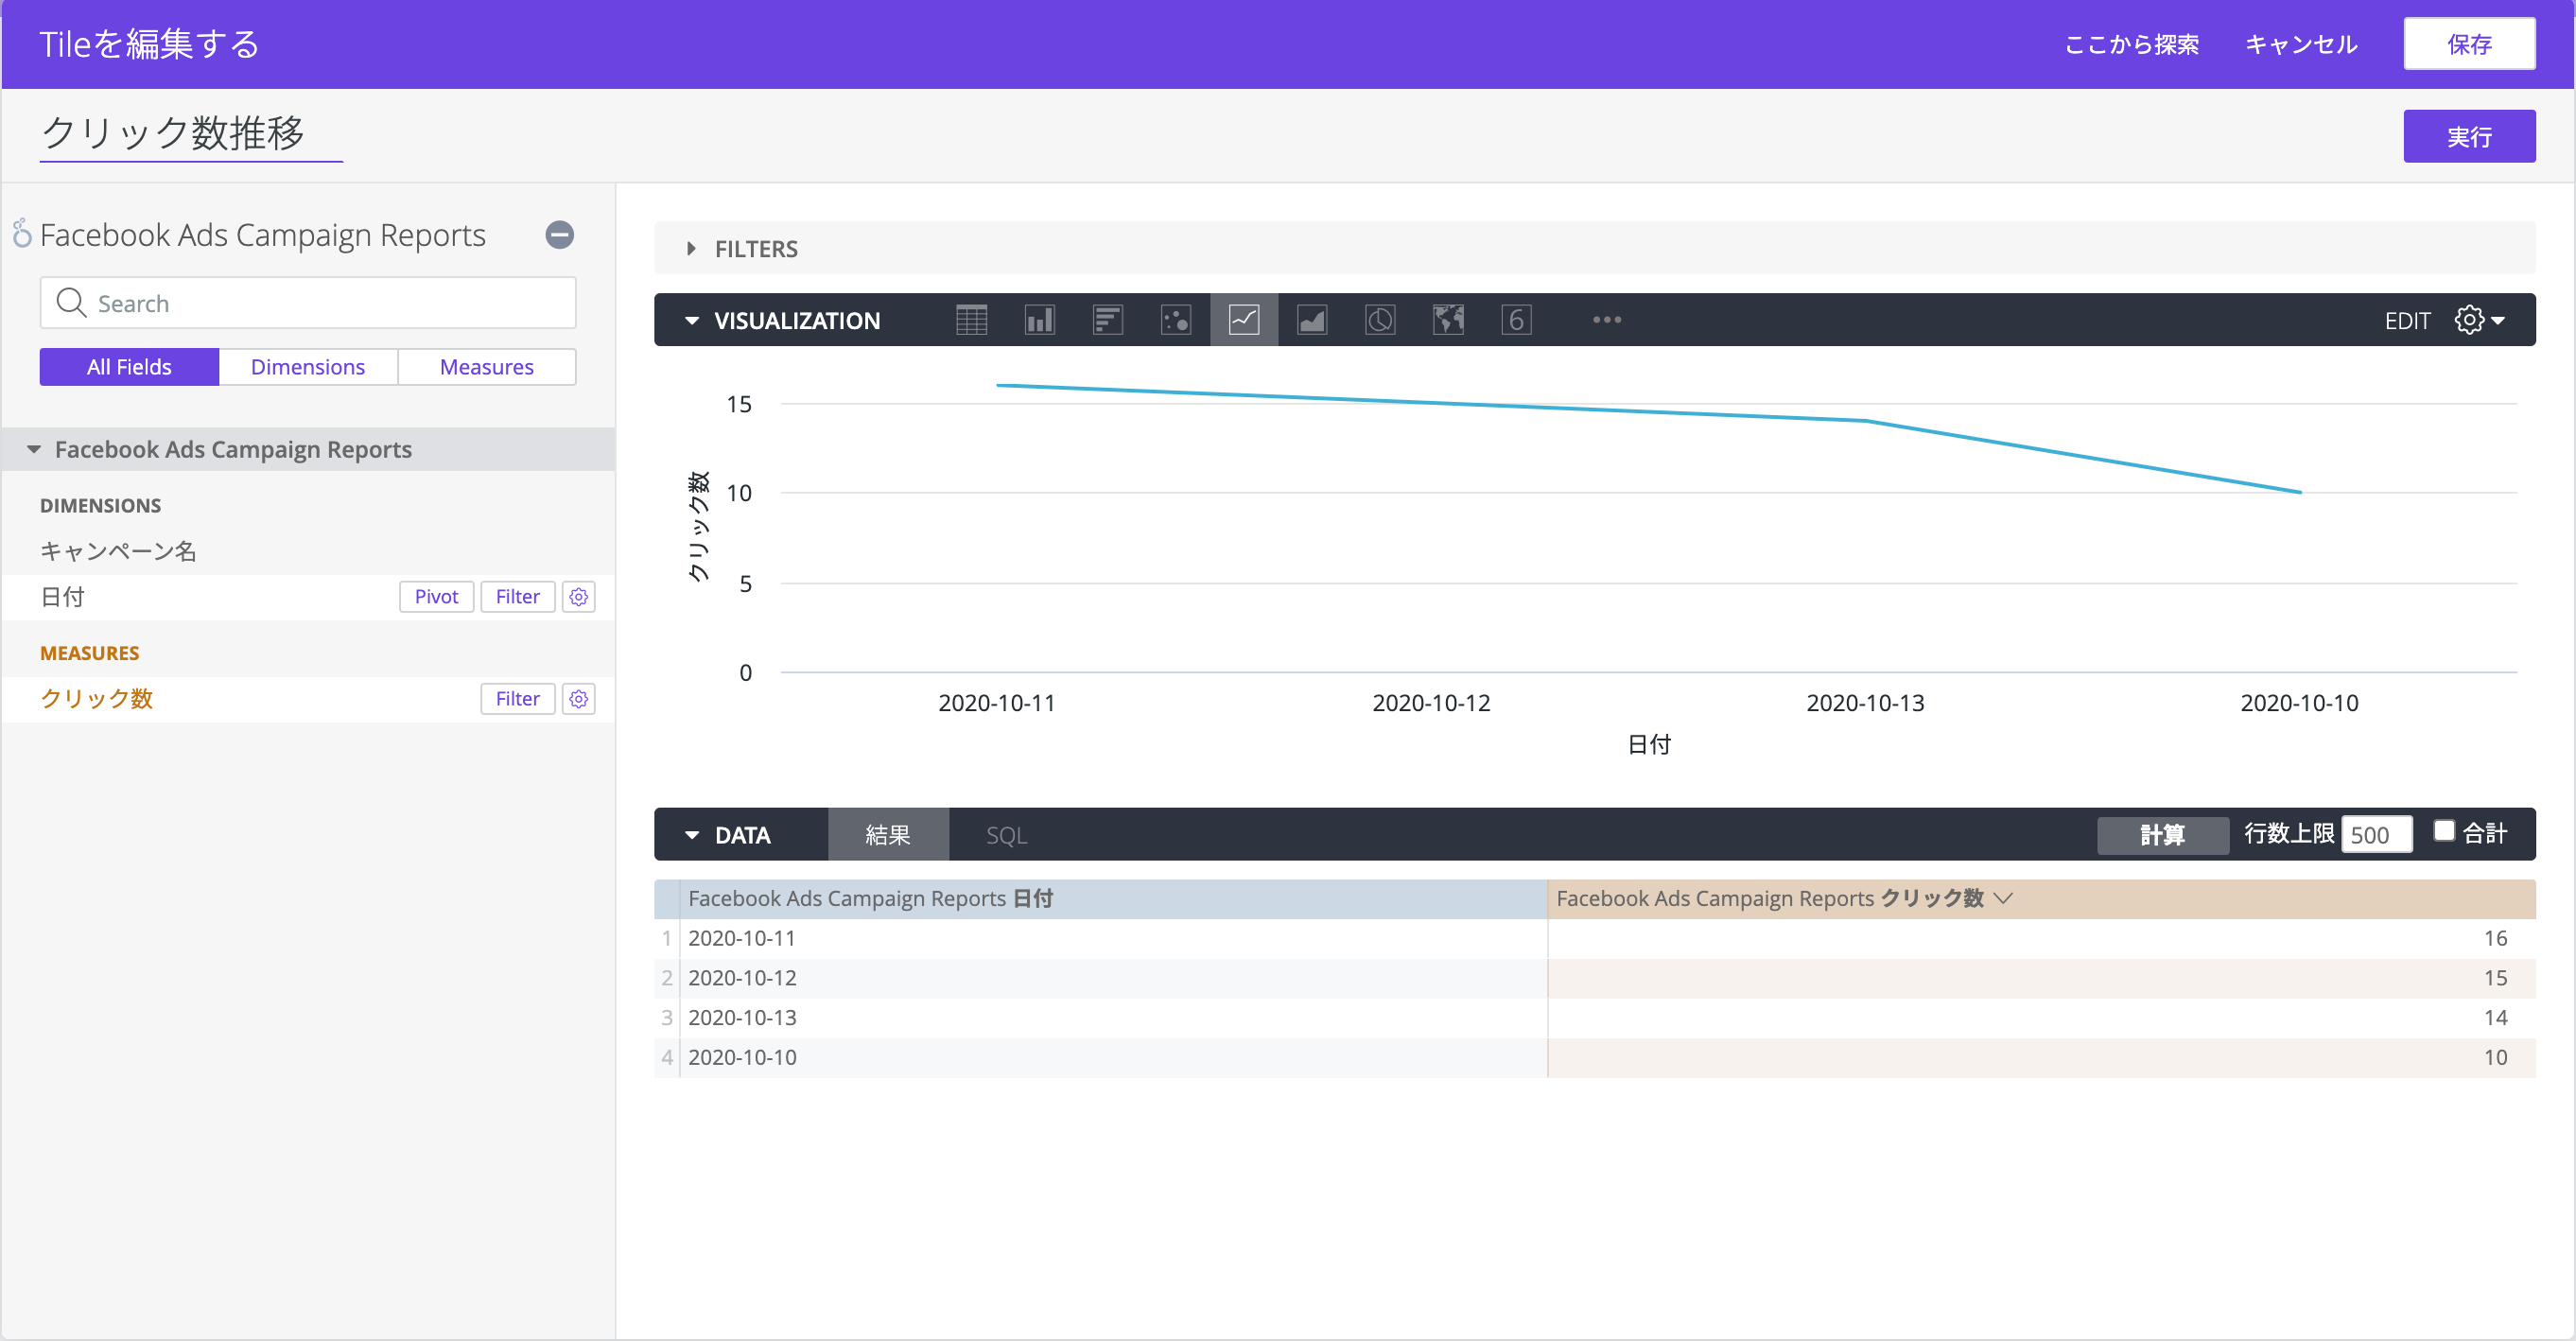Click the 日付 column header in results
The width and height of the screenshot is (2576, 1341).
tap(1112, 898)
